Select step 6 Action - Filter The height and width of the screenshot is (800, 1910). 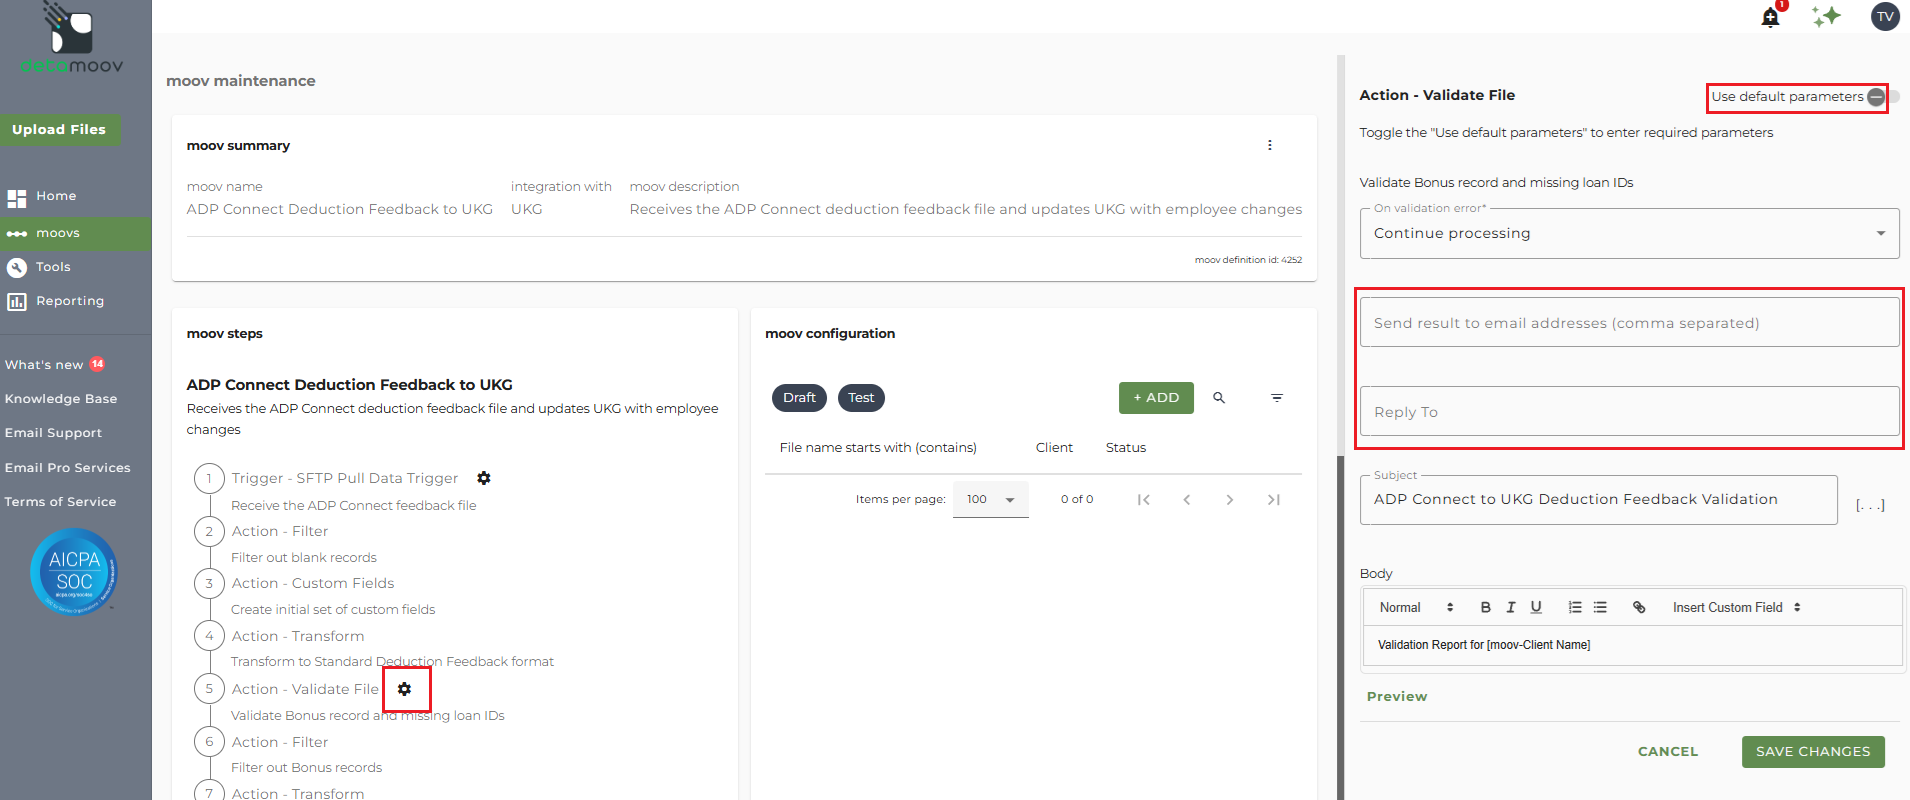point(280,742)
